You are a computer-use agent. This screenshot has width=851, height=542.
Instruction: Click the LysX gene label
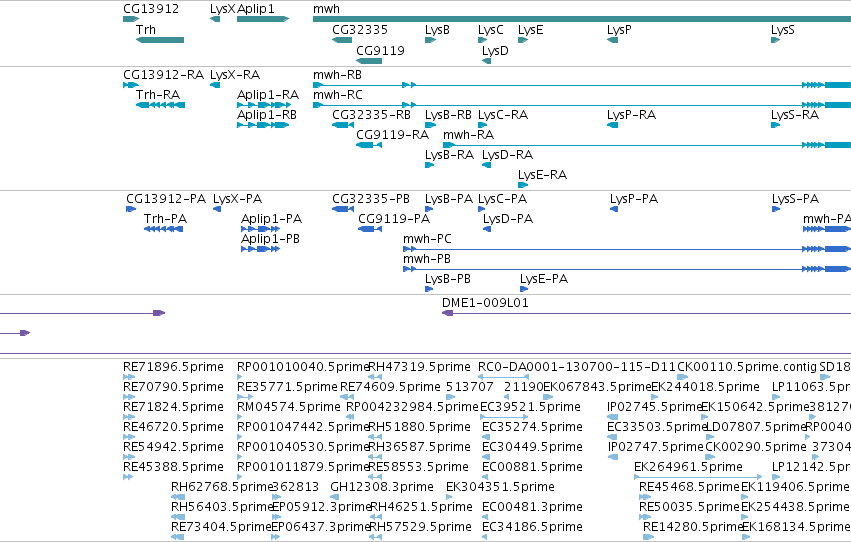point(223,9)
